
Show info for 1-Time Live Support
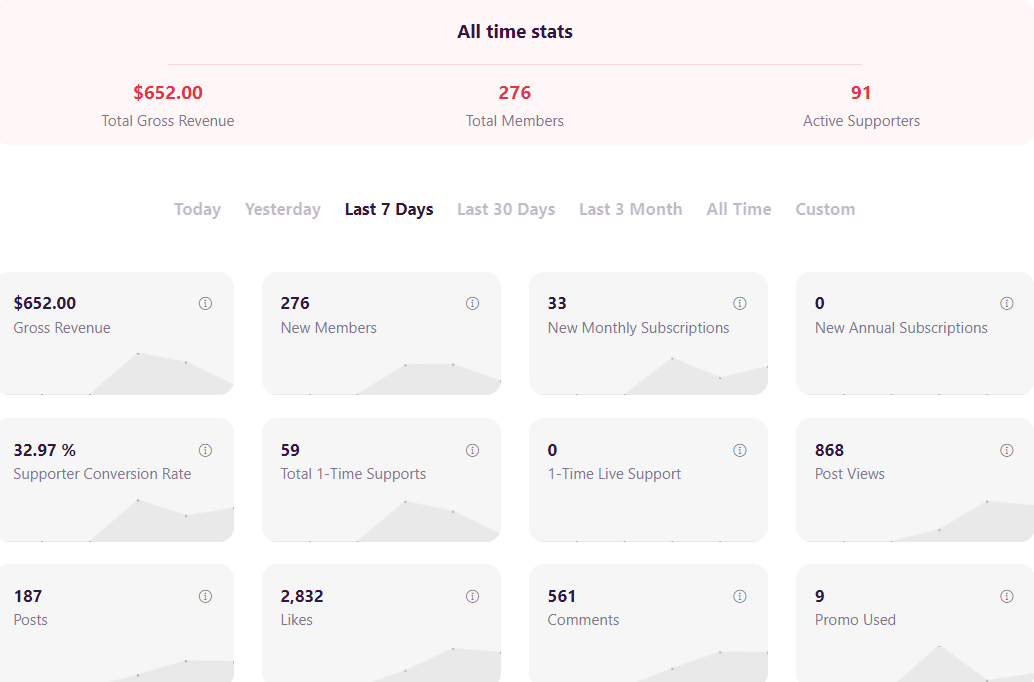point(739,450)
